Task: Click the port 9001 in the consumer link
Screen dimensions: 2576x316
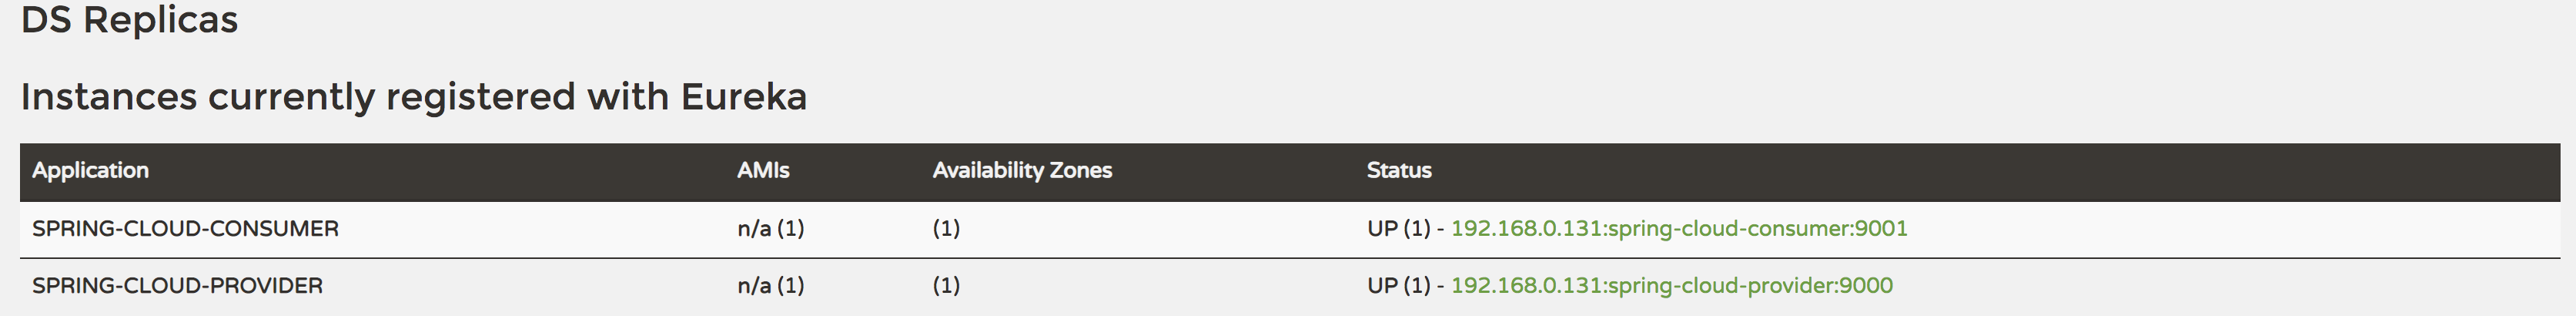Action: (x=1881, y=229)
